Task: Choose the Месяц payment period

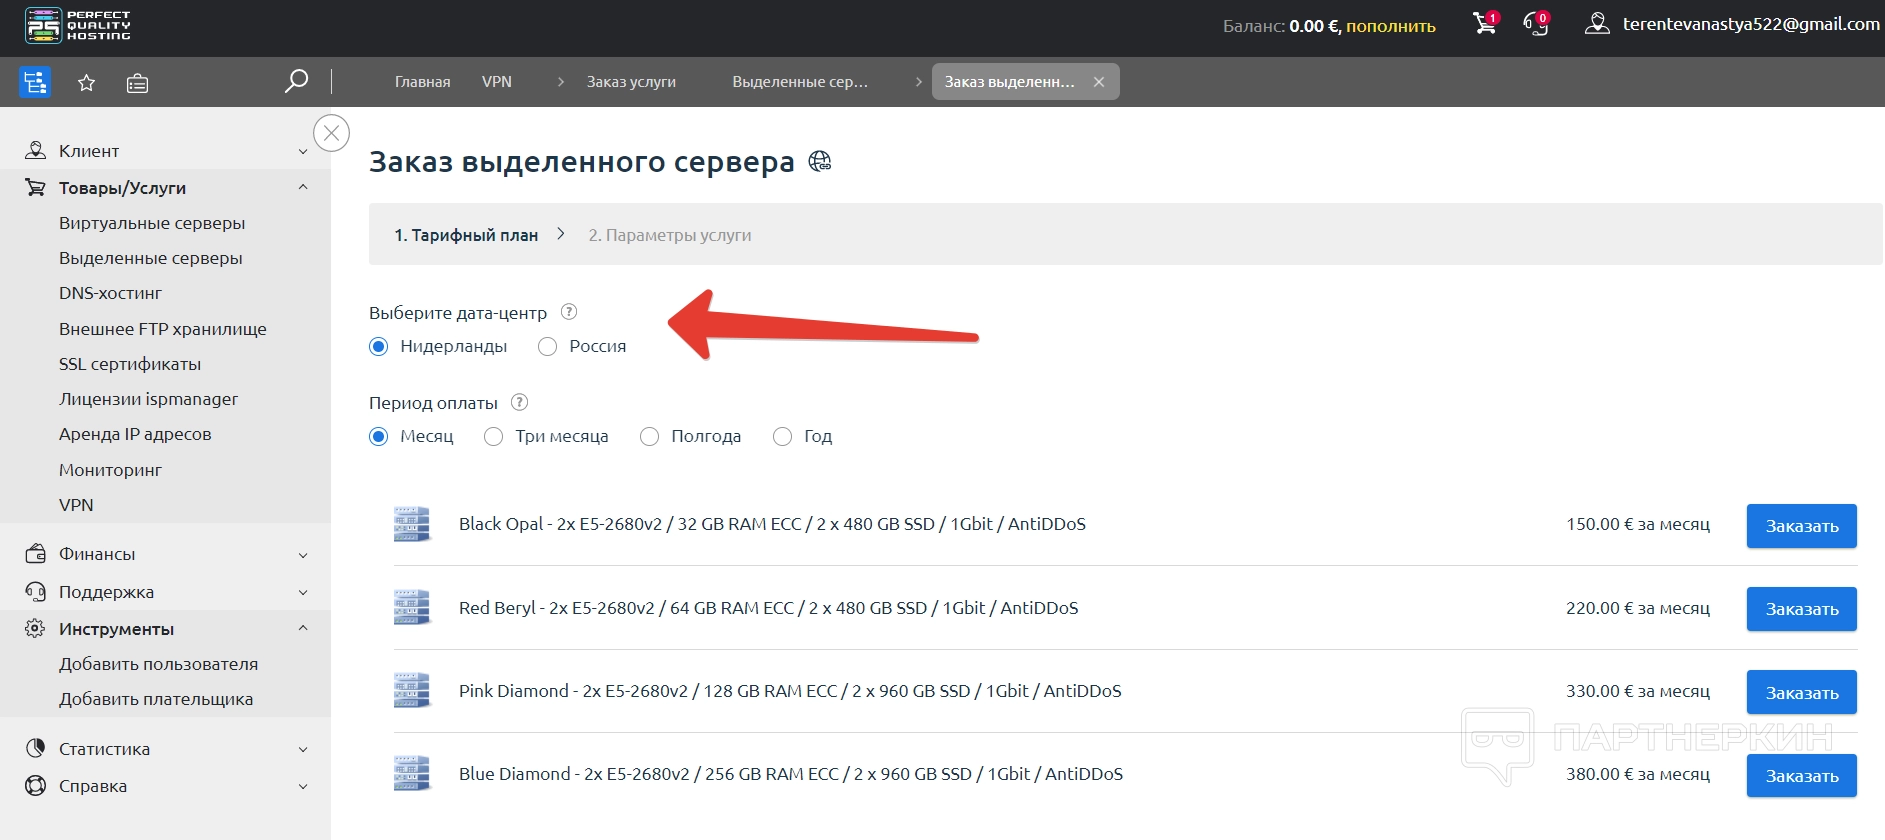Action: [x=378, y=437]
